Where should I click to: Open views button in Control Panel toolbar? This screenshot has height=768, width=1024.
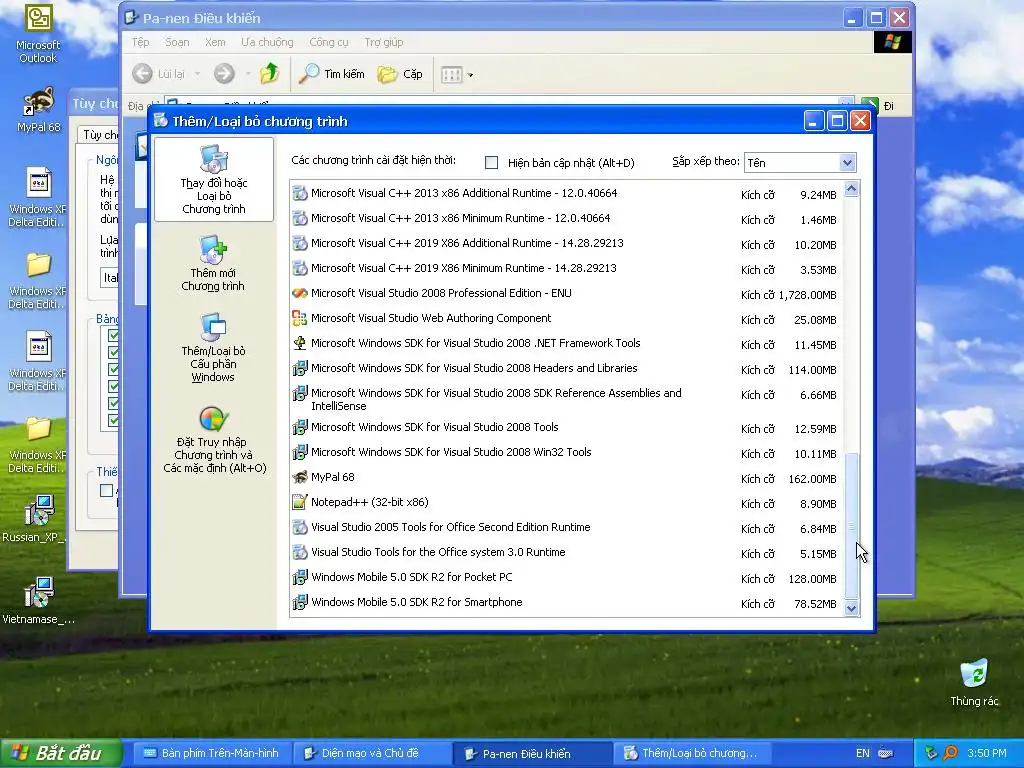click(x=456, y=74)
